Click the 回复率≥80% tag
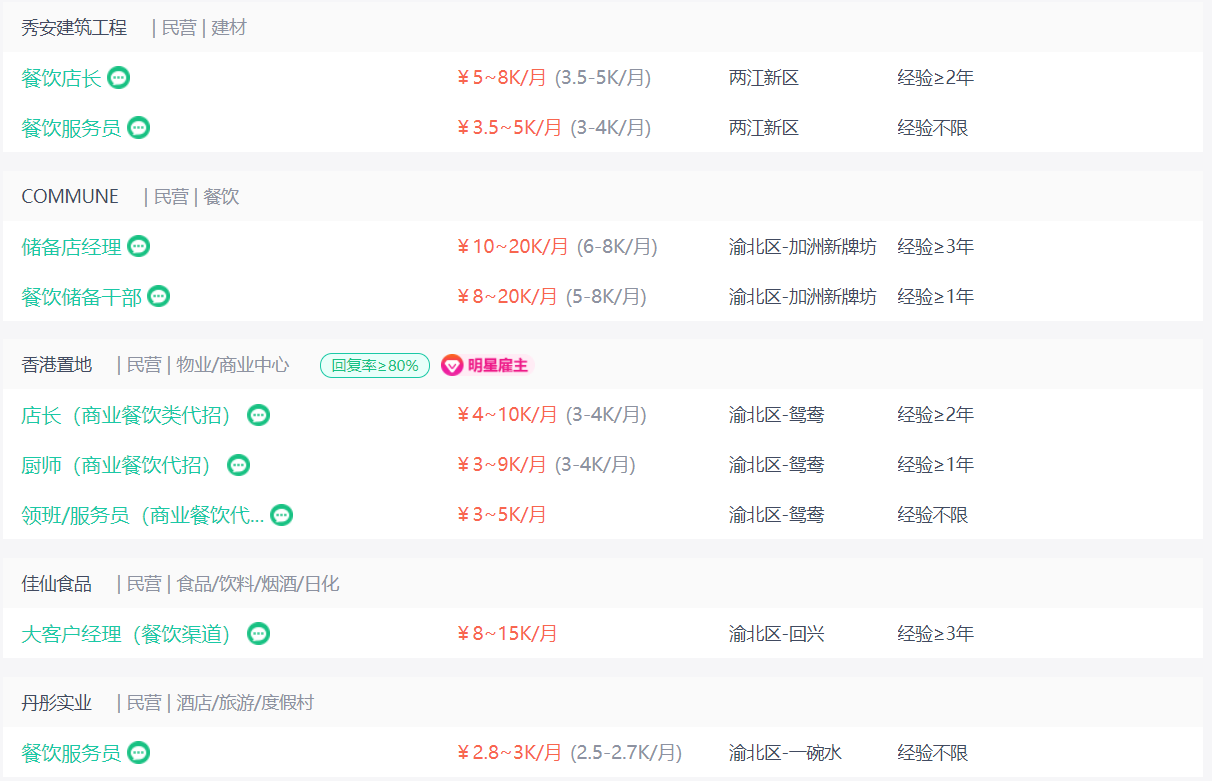 [x=375, y=366]
